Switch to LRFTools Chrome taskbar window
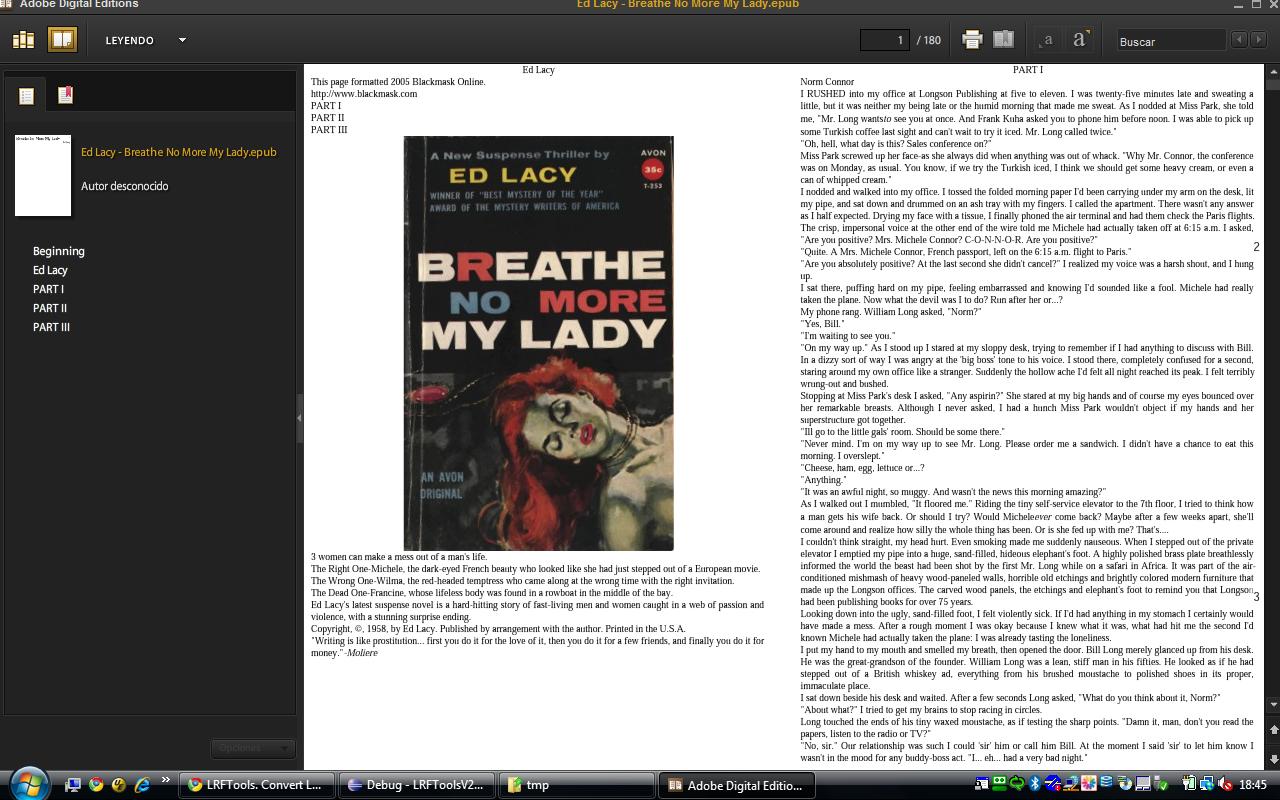Viewport: 1280px width, 800px height. click(x=257, y=785)
